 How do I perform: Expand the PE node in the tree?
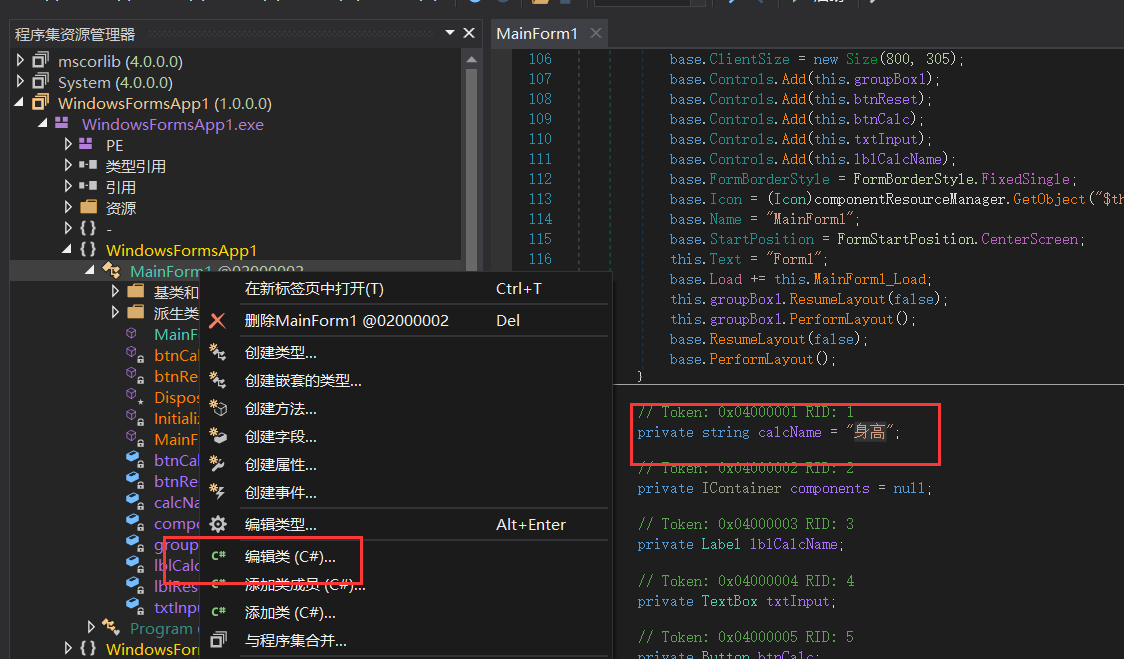click(x=68, y=145)
